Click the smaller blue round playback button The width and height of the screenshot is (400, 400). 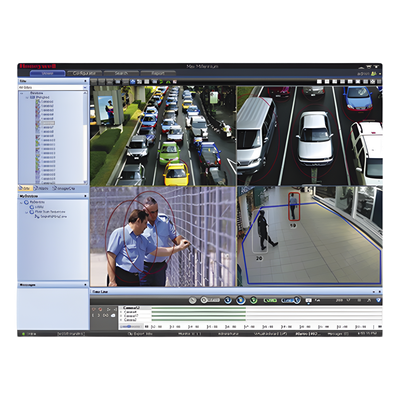(228, 300)
